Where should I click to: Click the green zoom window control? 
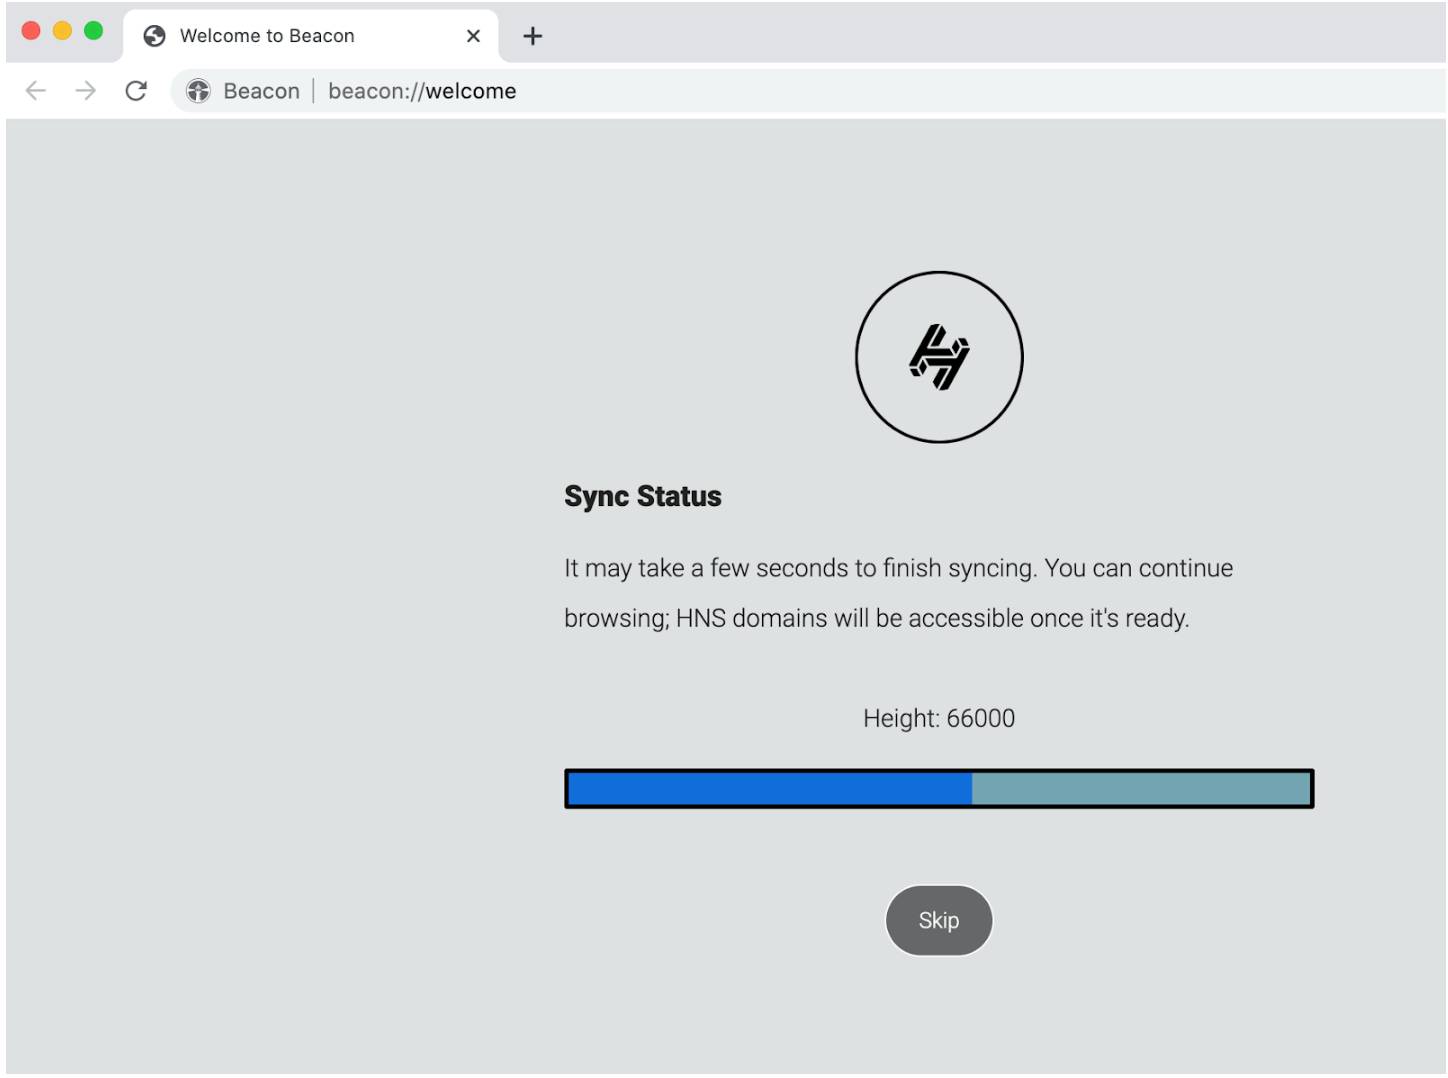pos(94,31)
